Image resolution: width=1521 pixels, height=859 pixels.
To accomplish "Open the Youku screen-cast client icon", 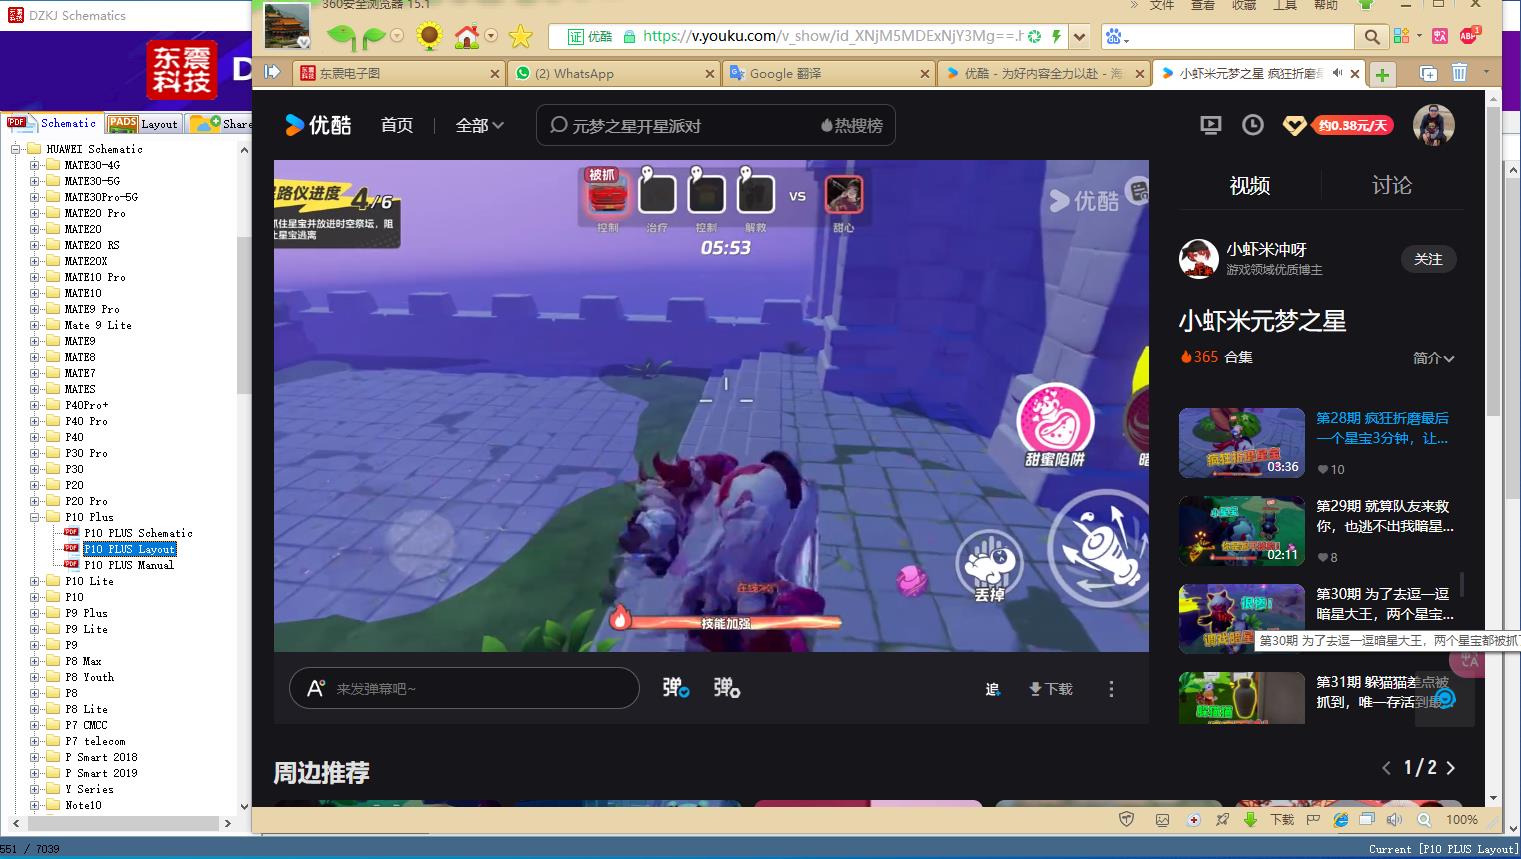I will tap(1211, 125).
